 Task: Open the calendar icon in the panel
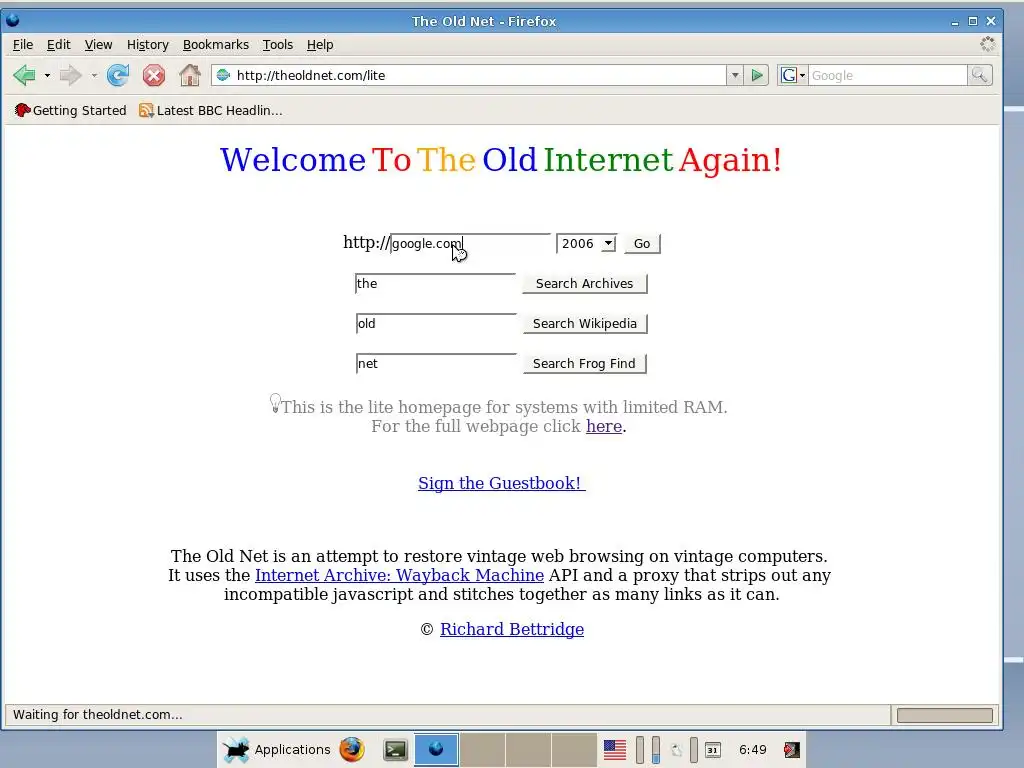click(x=712, y=750)
